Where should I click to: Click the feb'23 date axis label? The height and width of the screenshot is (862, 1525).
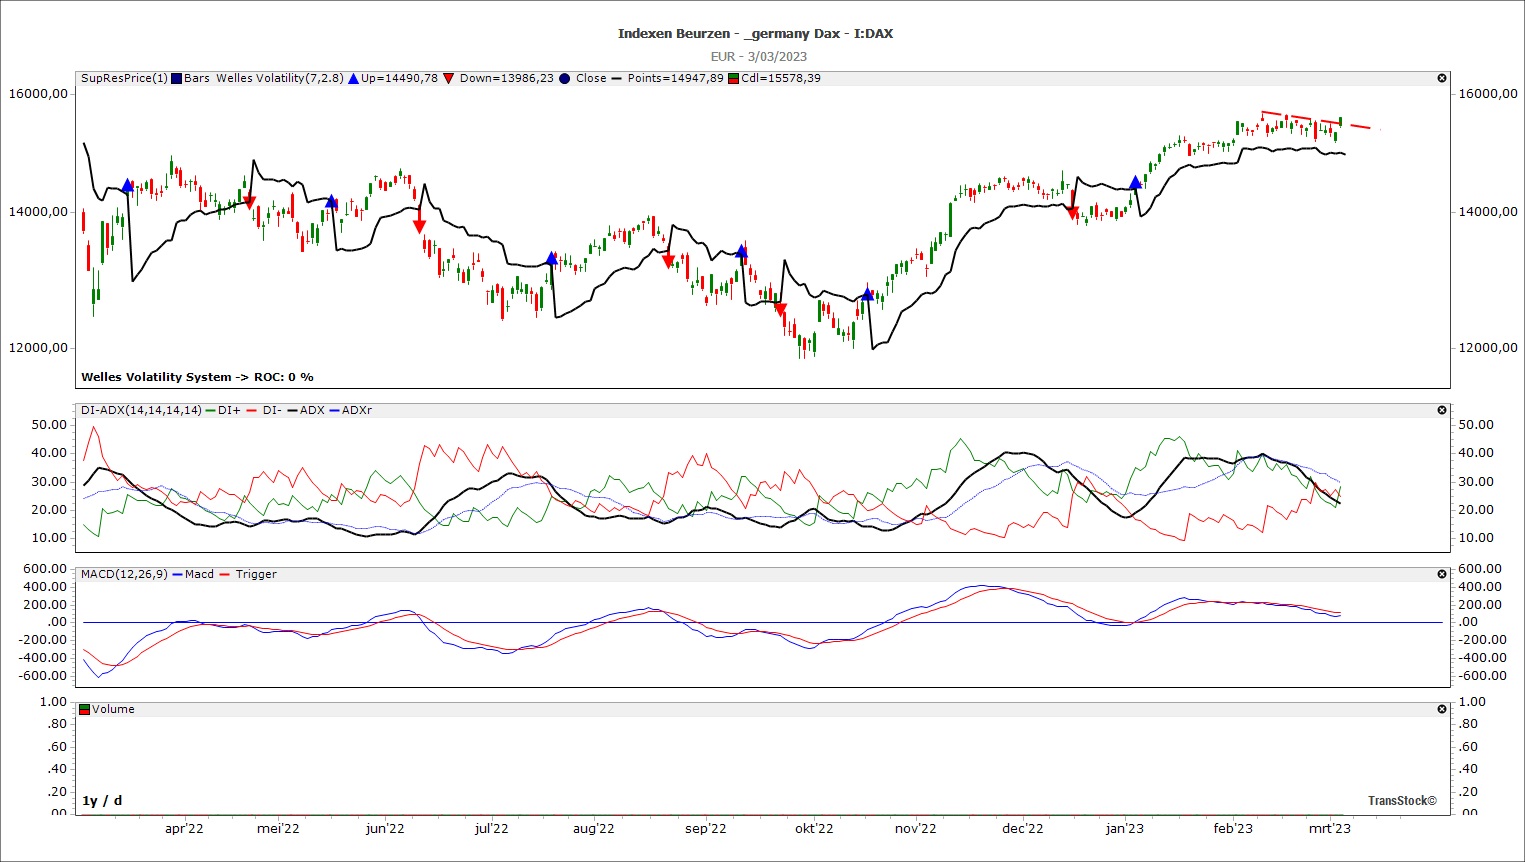coord(1233,828)
